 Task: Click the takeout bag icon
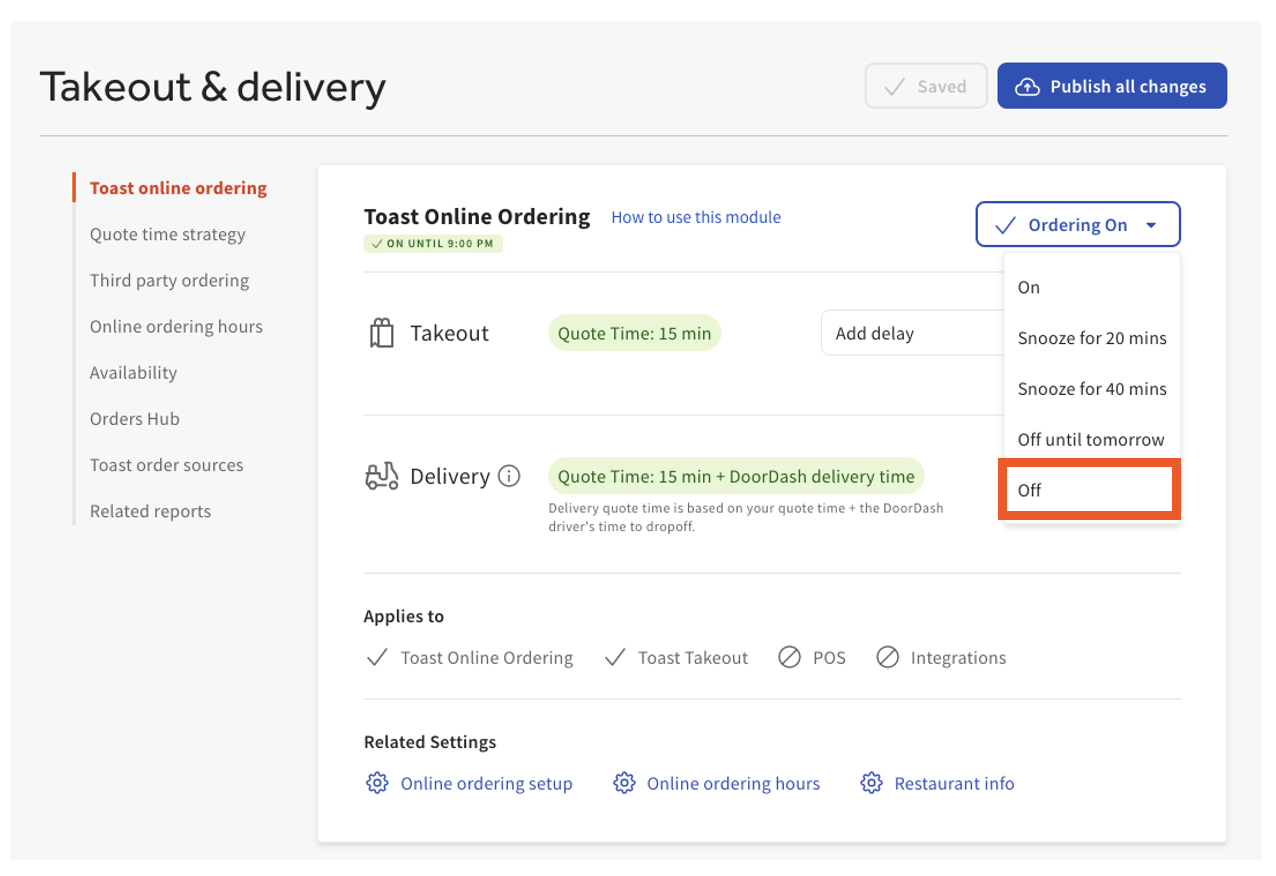point(381,332)
